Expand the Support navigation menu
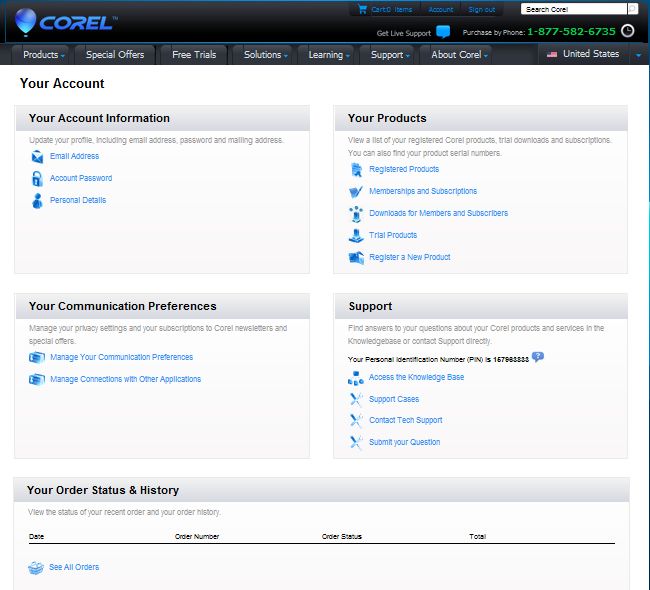 (390, 55)
